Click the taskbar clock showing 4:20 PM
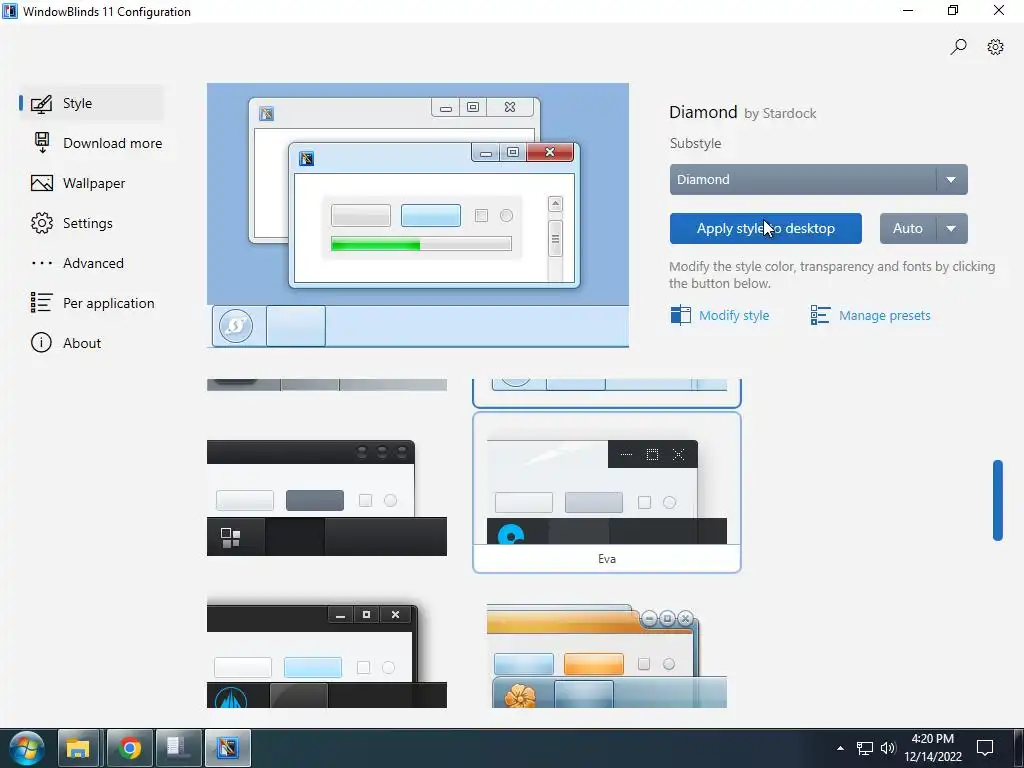The width and height of the screenshot is (1024, 768). 933,748
